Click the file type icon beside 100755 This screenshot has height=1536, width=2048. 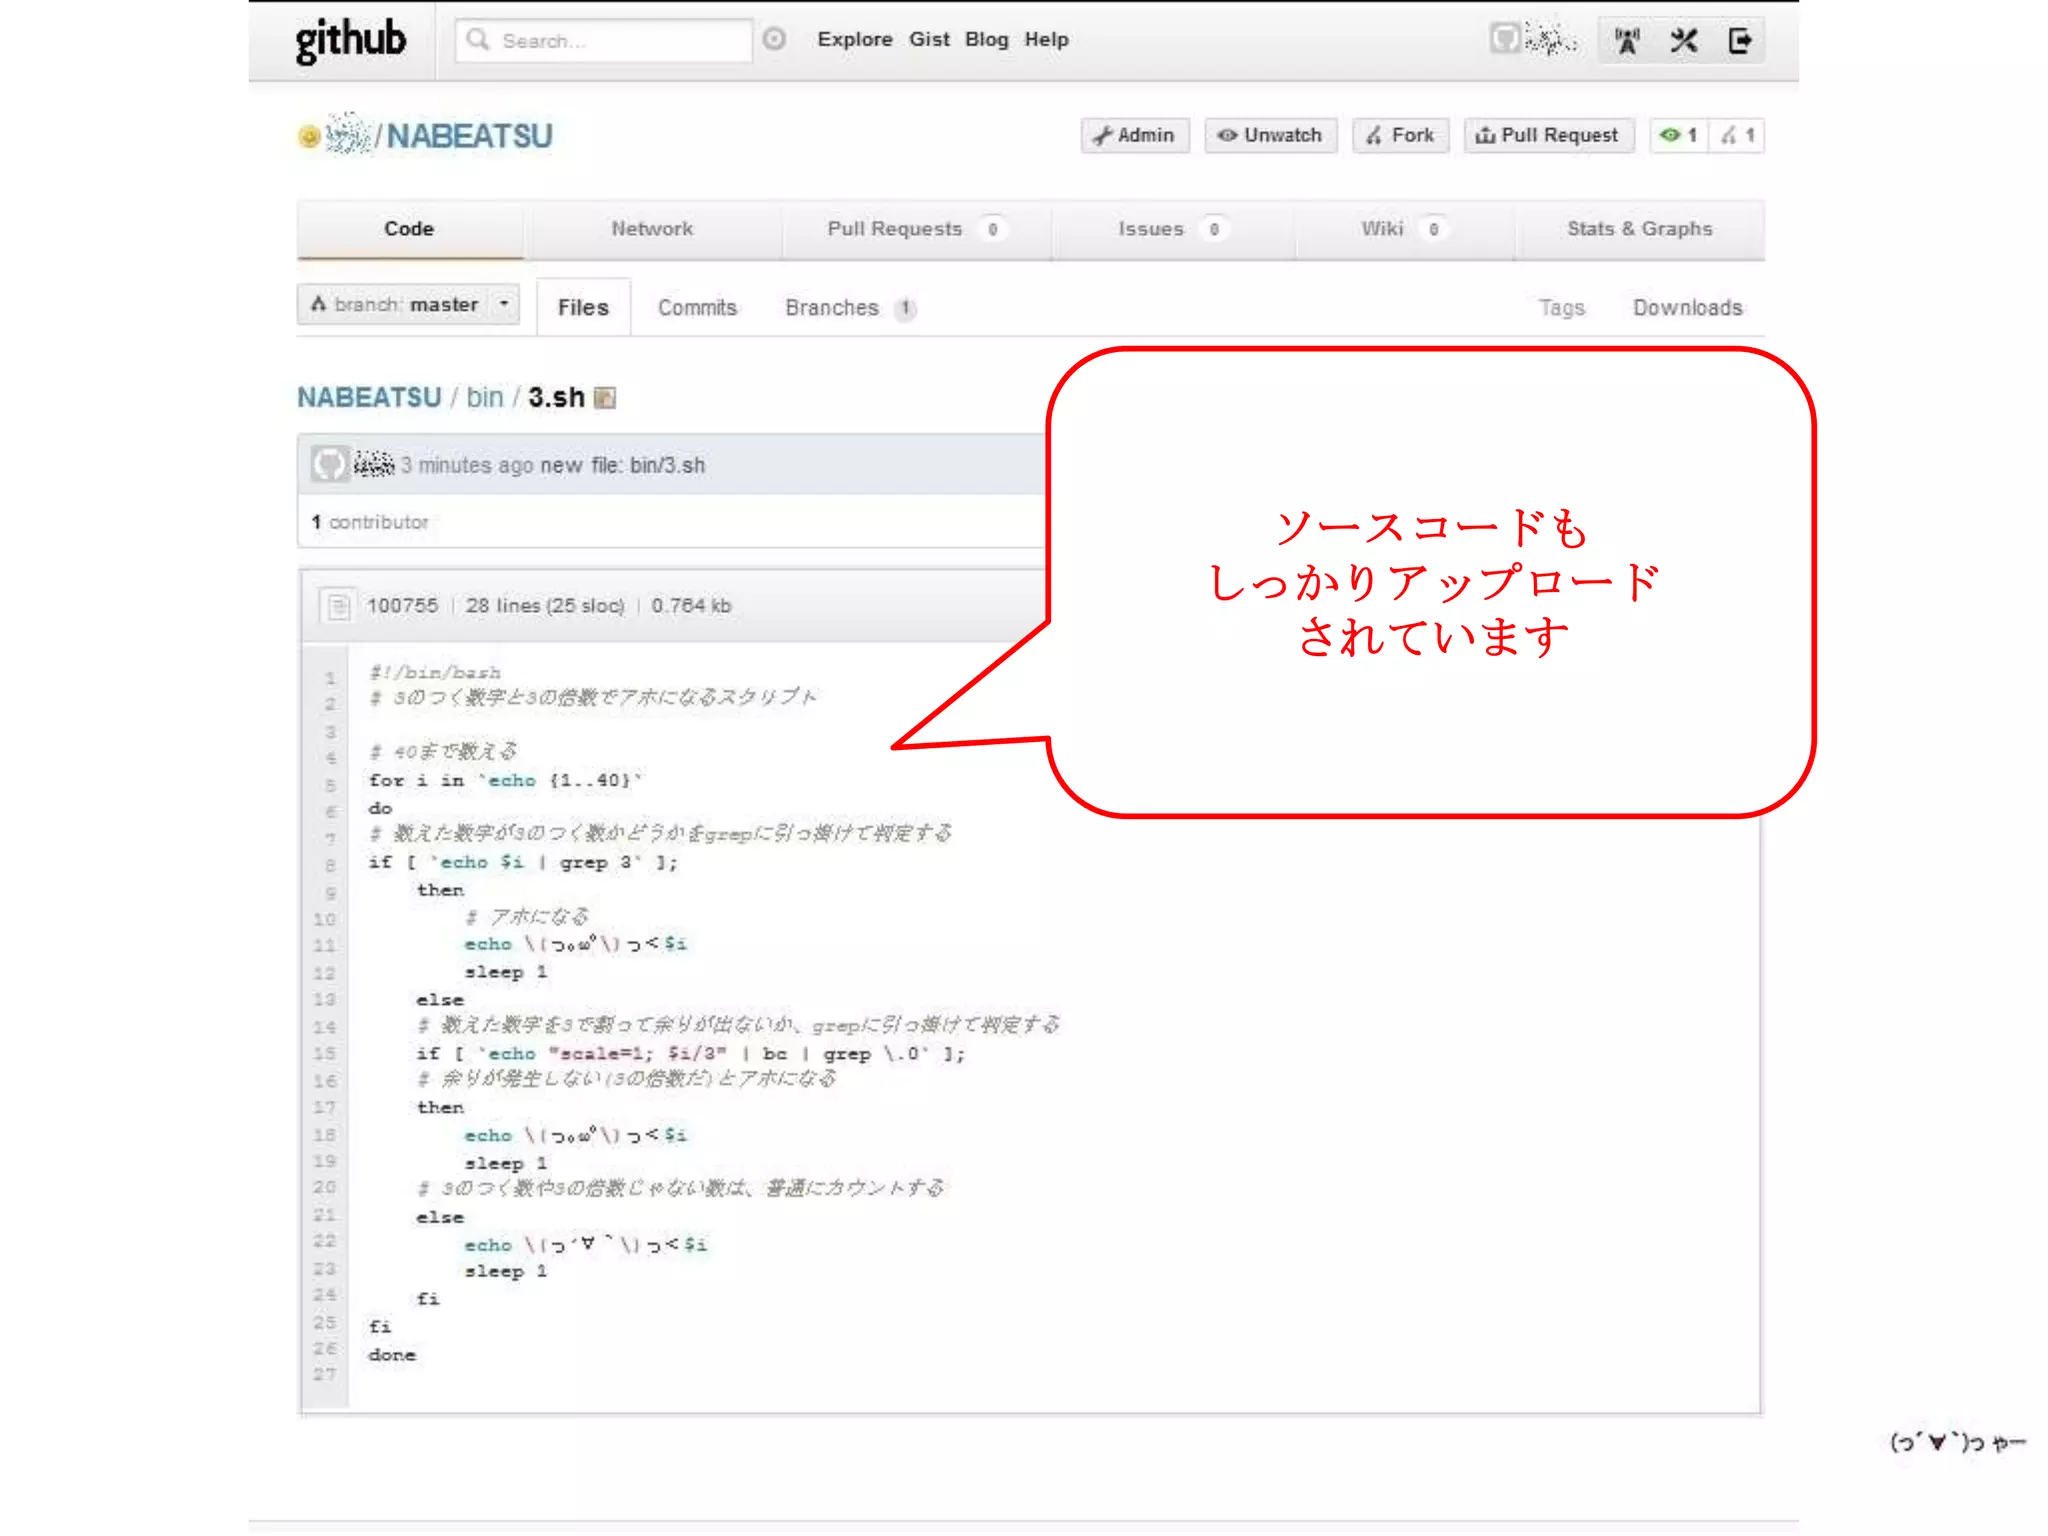click(x=339, y=606)
